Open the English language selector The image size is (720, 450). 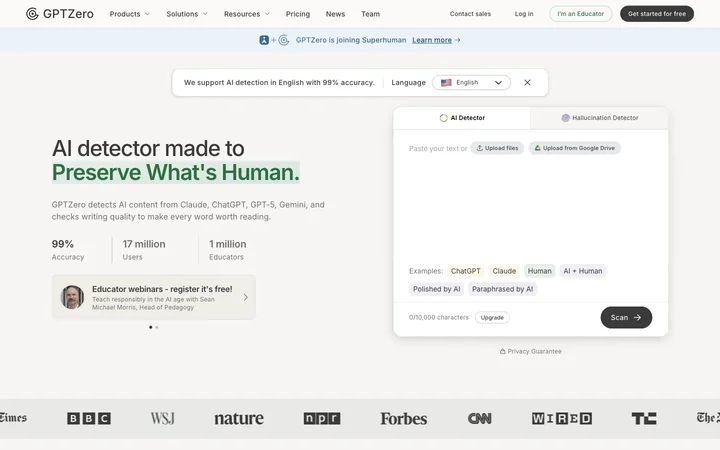(x=471, y=83)
